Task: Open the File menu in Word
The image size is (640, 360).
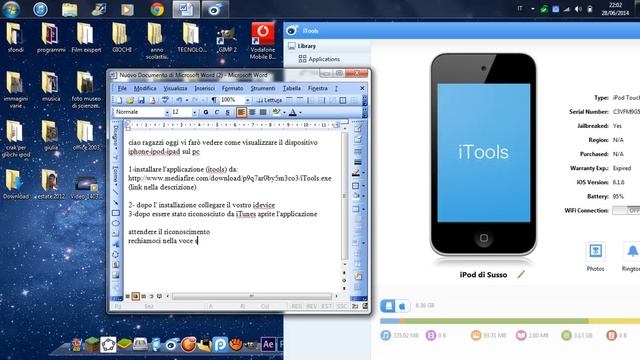Action: [122, 88]
